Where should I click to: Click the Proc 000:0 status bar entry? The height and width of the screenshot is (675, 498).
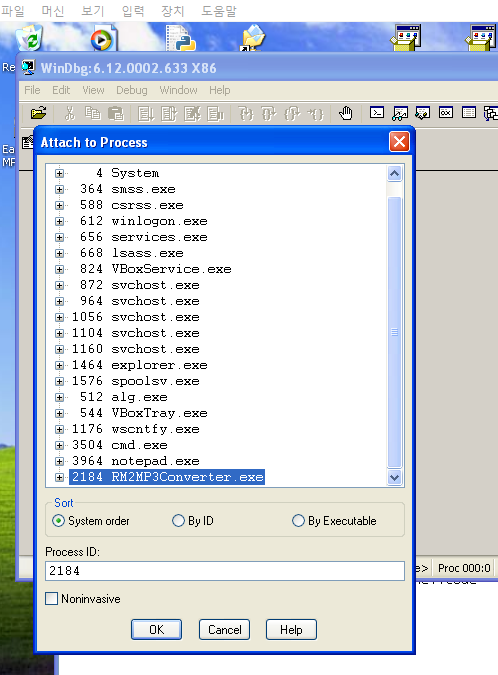pos(464,568)
